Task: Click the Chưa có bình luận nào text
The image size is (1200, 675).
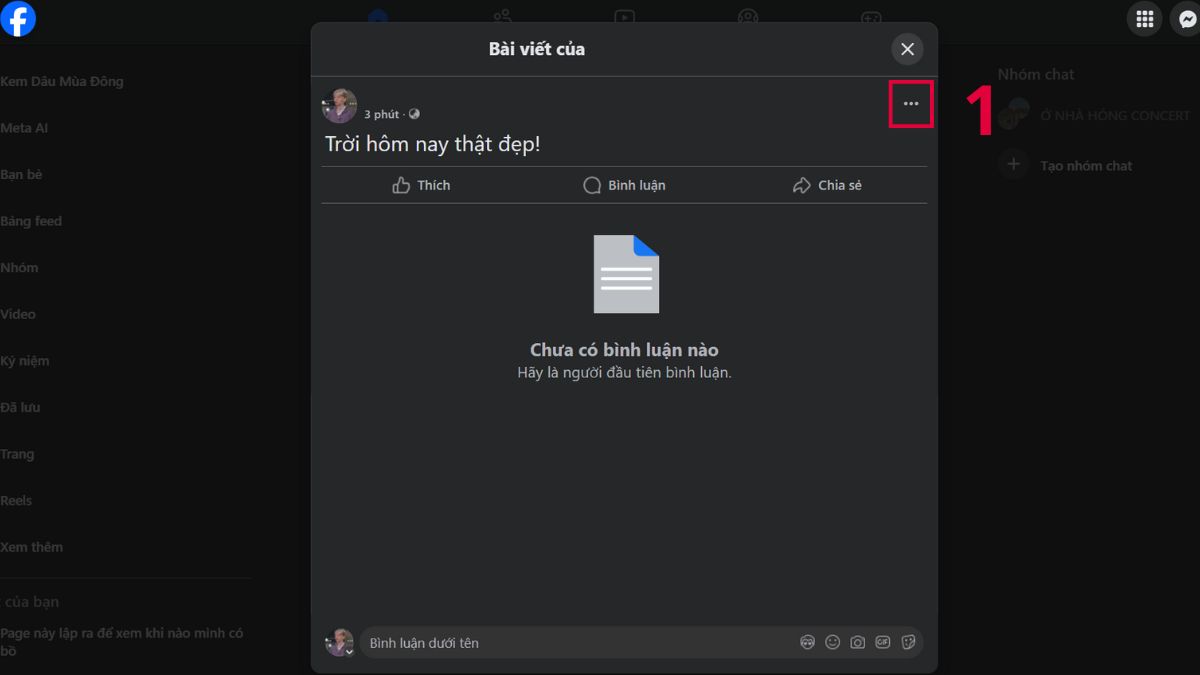Action: tap(624, 350)
